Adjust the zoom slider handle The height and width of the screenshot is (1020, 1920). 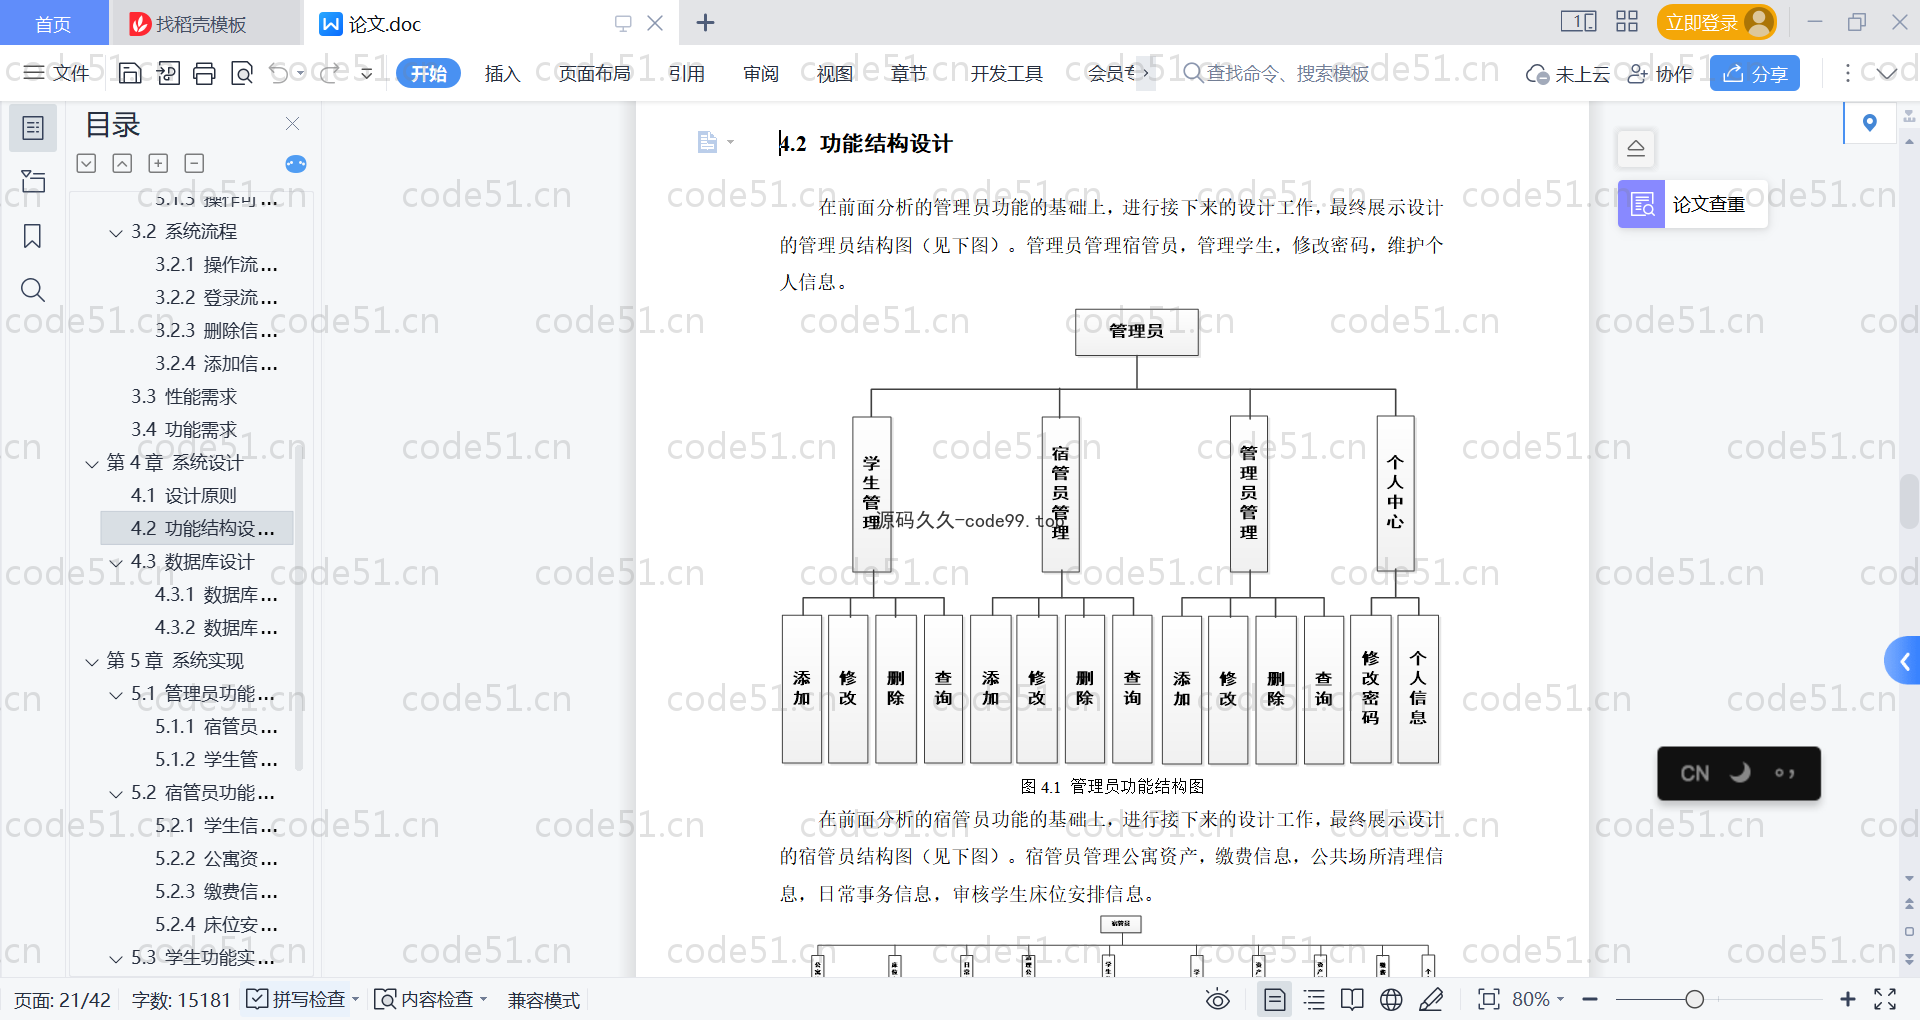[1694, 999]
